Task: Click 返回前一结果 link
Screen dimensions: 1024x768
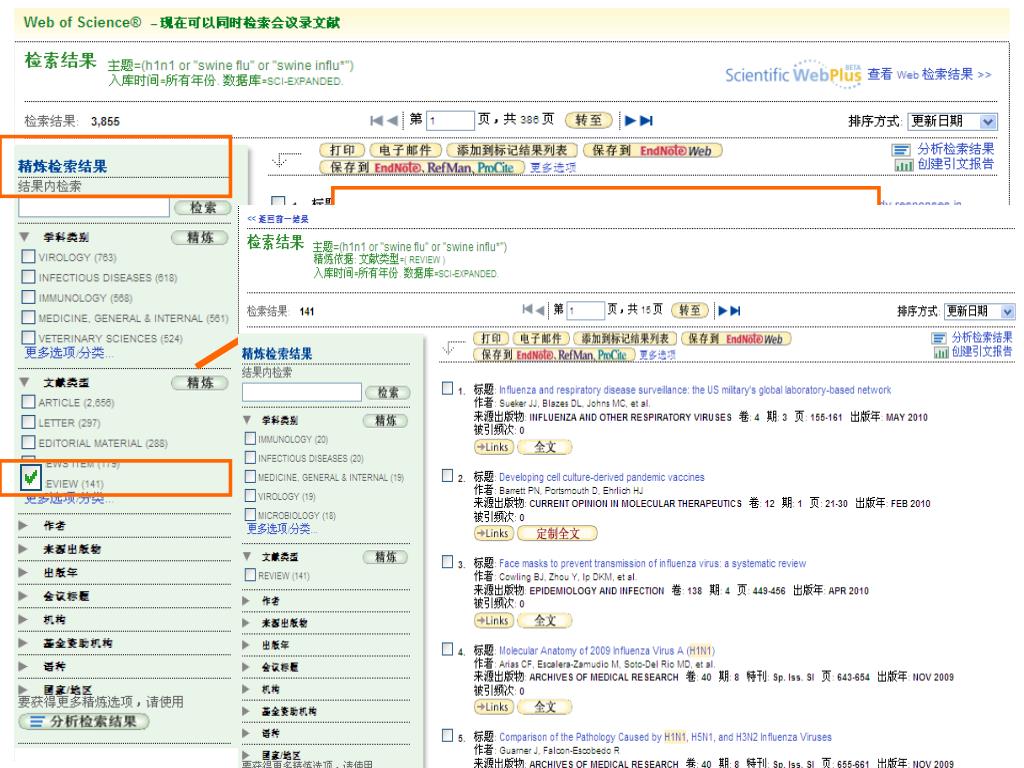Action: click(278, 219)
